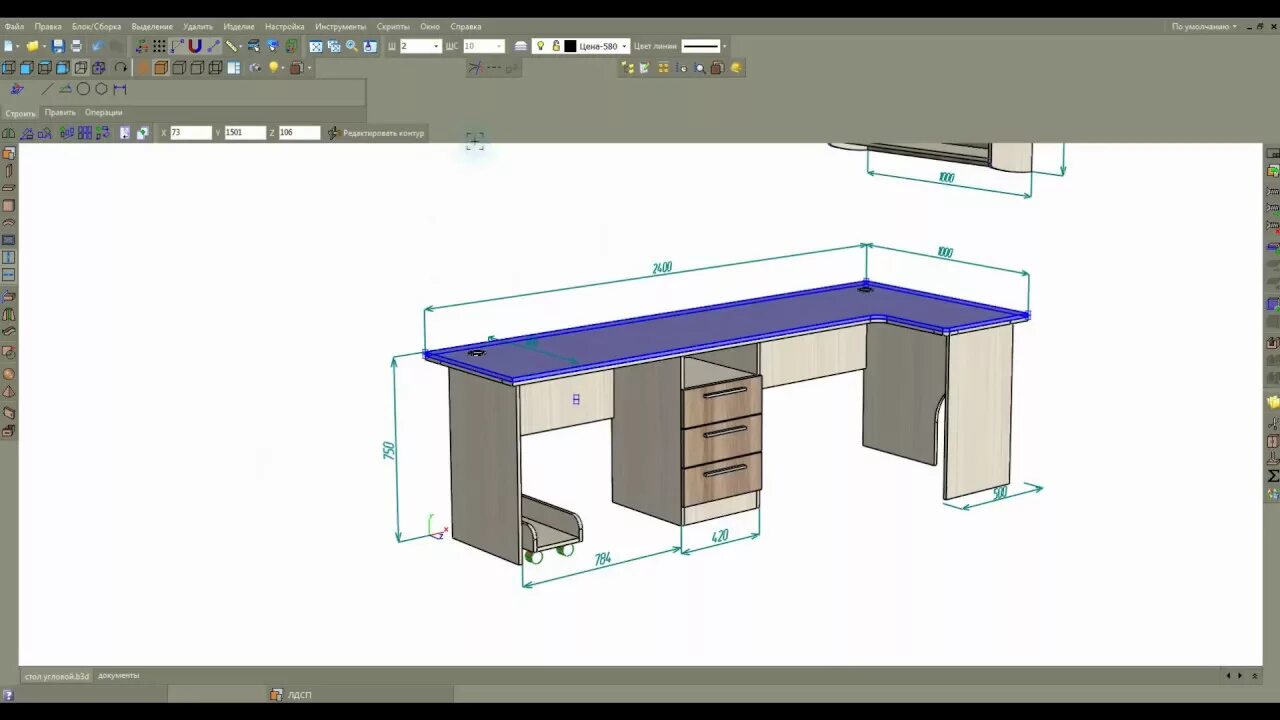
Task: Click the layers stack icon
Action: click(x=521, y=46)
